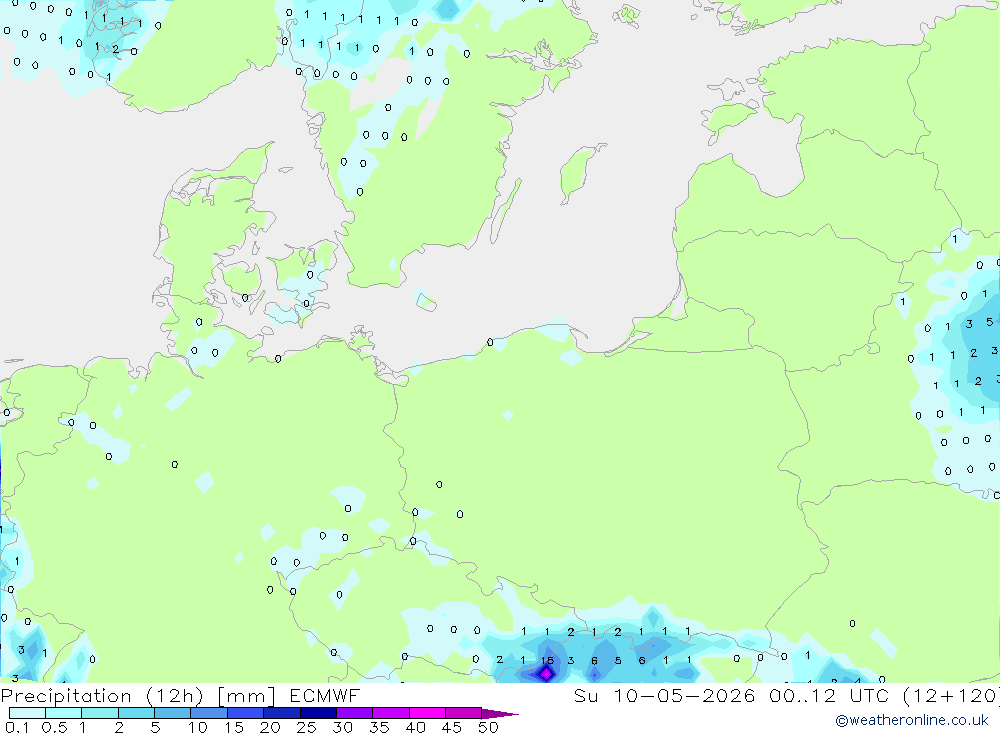Pick the 10–15 mm legend color swatch
The height and width of the screenshot is (733, 1000).
[209, 713]
